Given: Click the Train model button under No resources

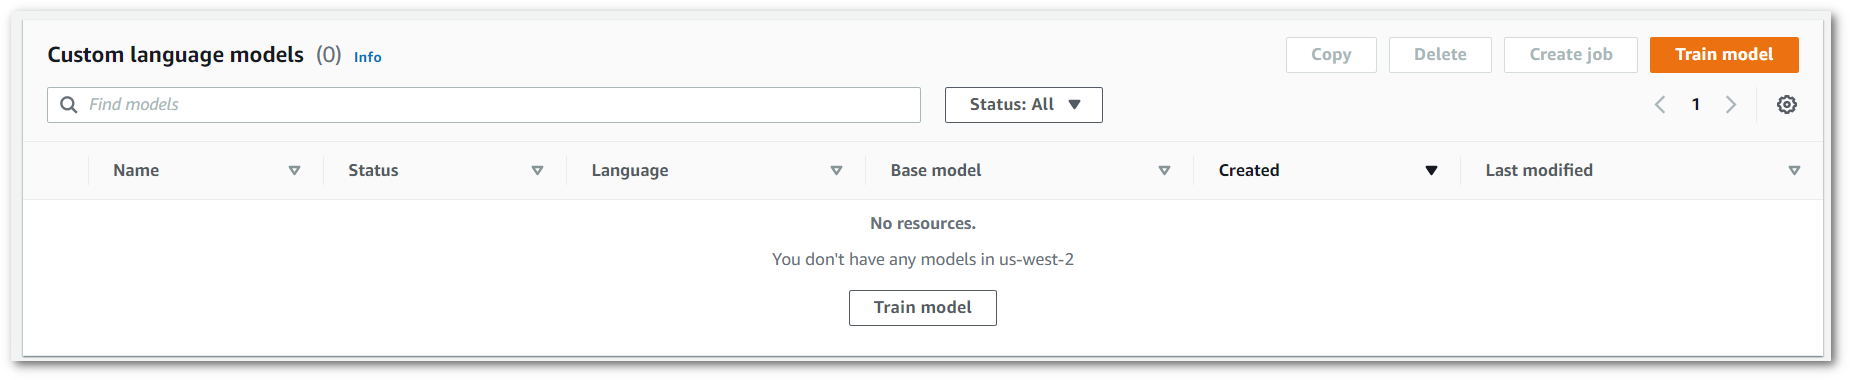Looking at the screenshot, I should pos(923,308).
